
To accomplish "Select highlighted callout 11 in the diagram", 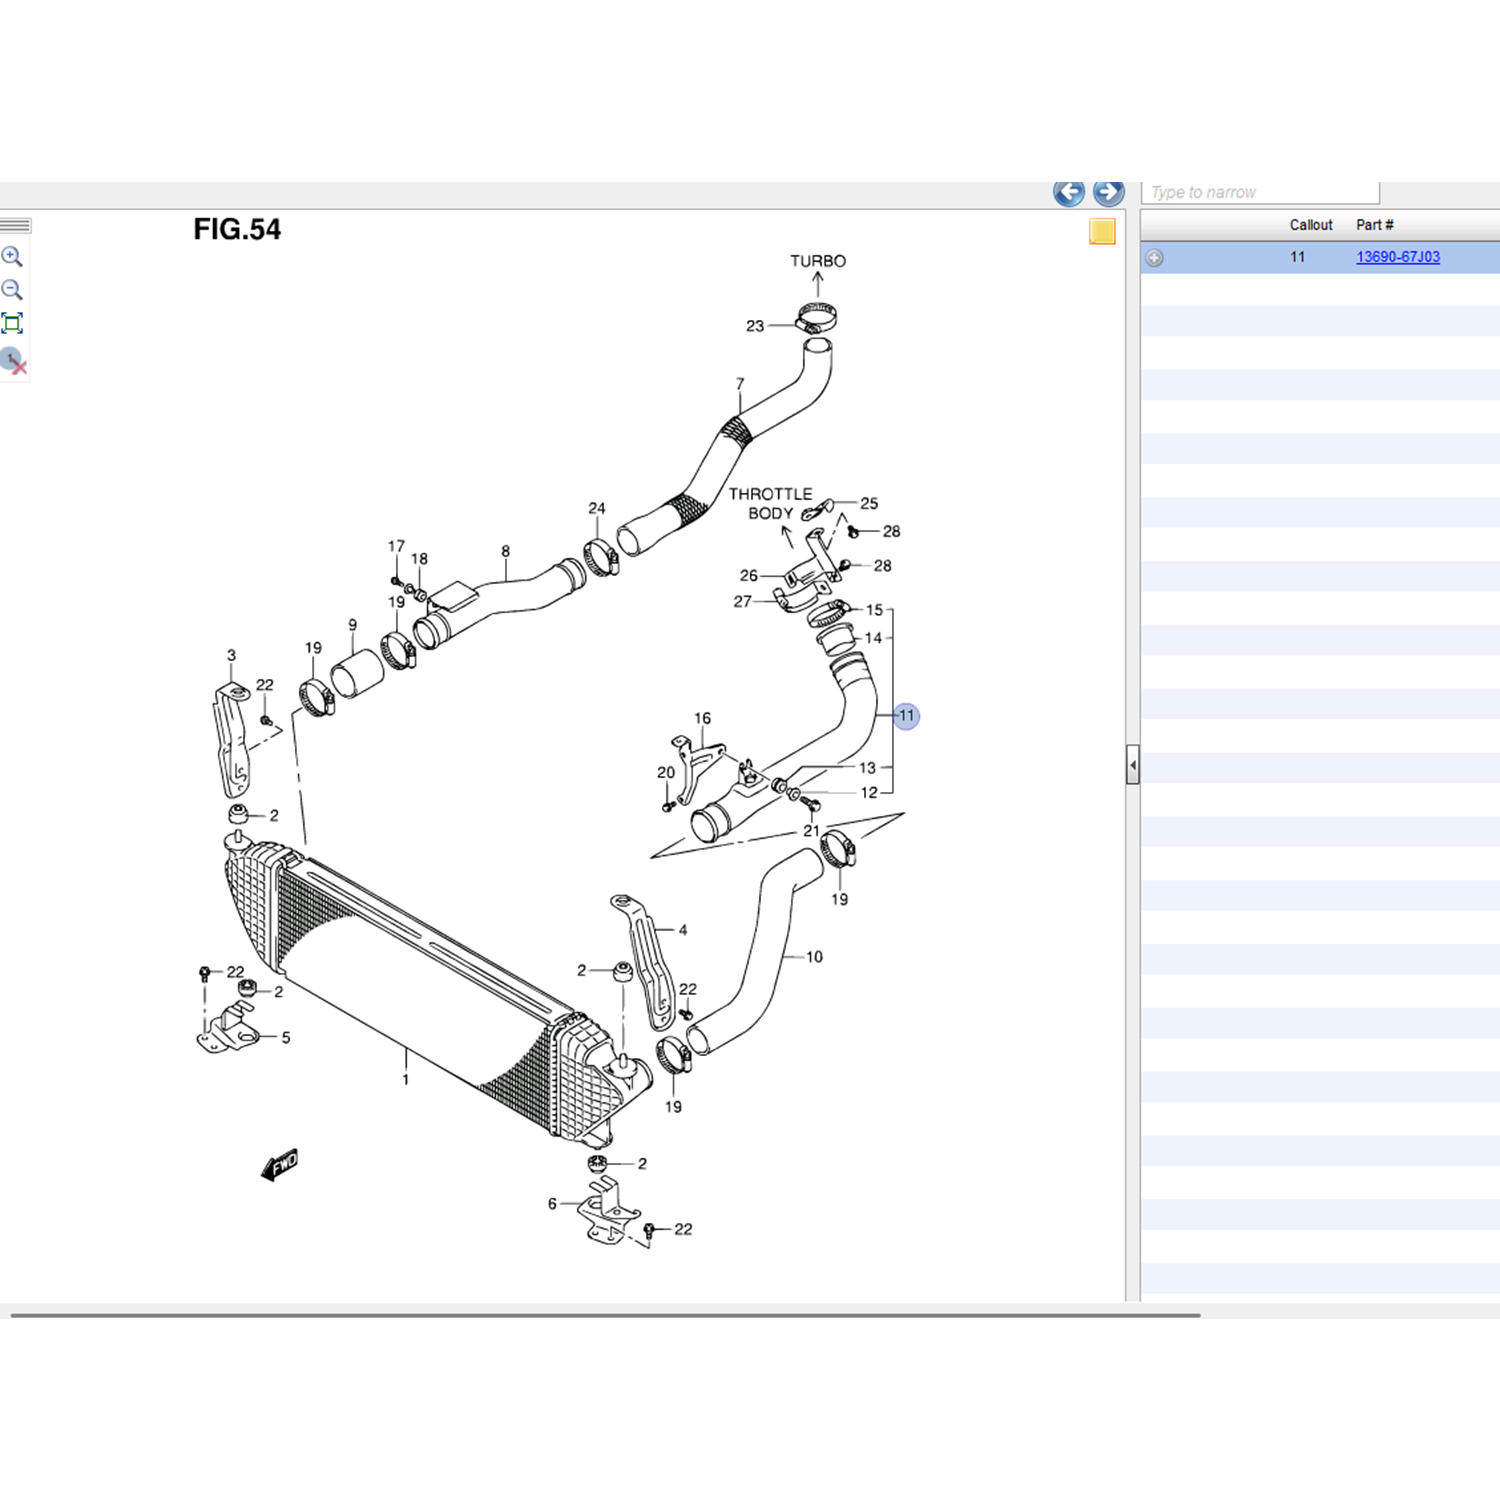I will tap(906, 716).
